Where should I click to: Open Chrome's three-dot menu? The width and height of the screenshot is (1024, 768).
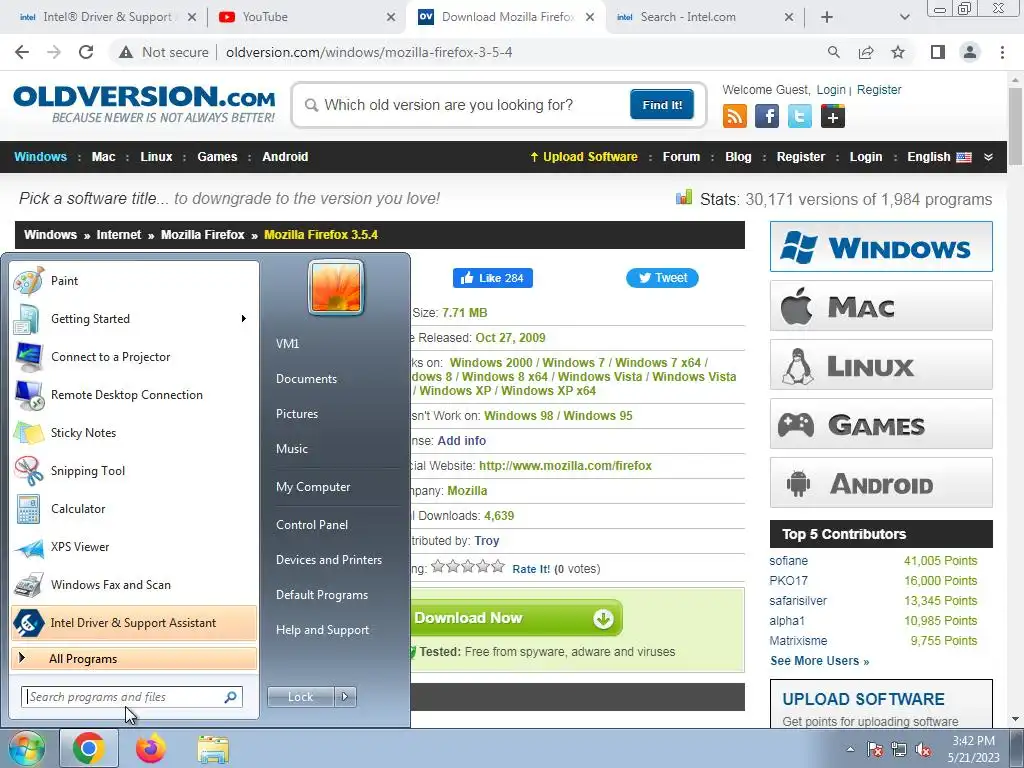[x=1002, y=52]
